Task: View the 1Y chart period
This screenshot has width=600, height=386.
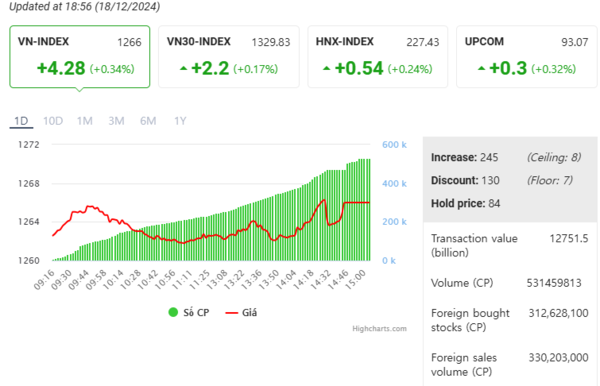Action: (180, 121)
